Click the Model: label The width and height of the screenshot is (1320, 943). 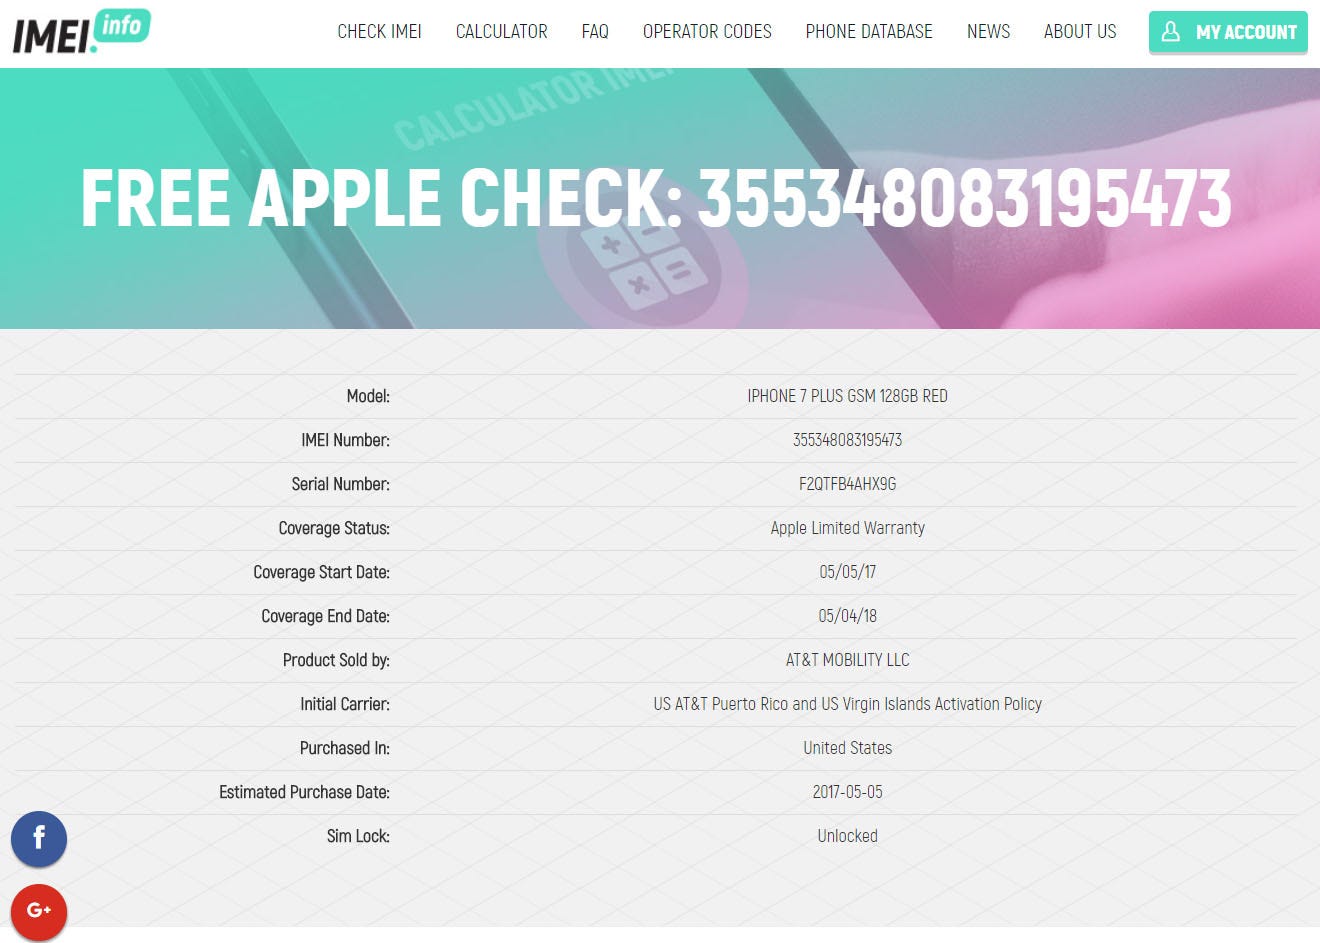click(x=368, y=396)
